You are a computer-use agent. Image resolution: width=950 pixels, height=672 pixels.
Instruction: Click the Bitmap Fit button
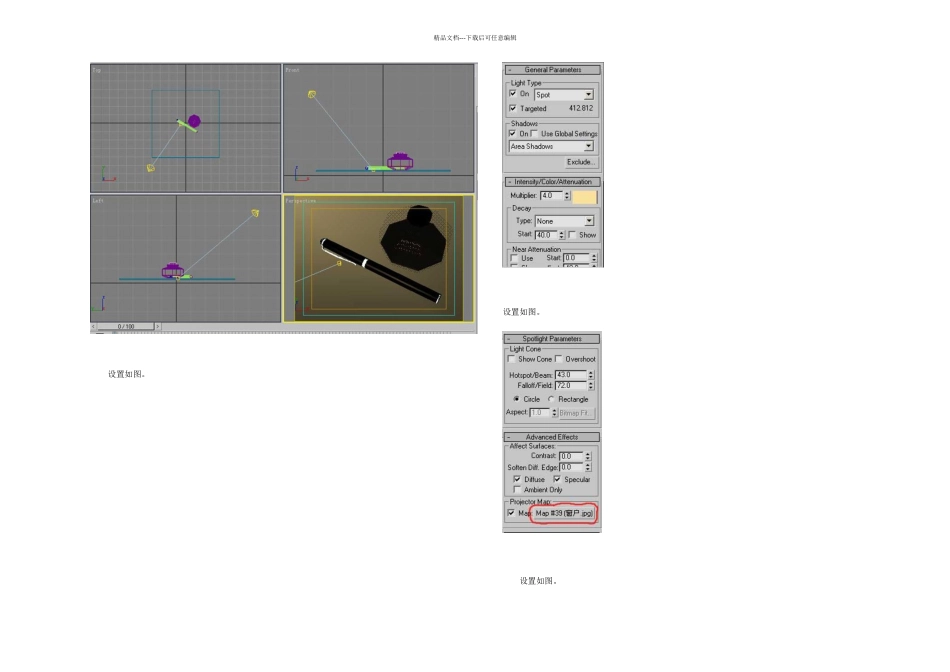coord(577,413)
